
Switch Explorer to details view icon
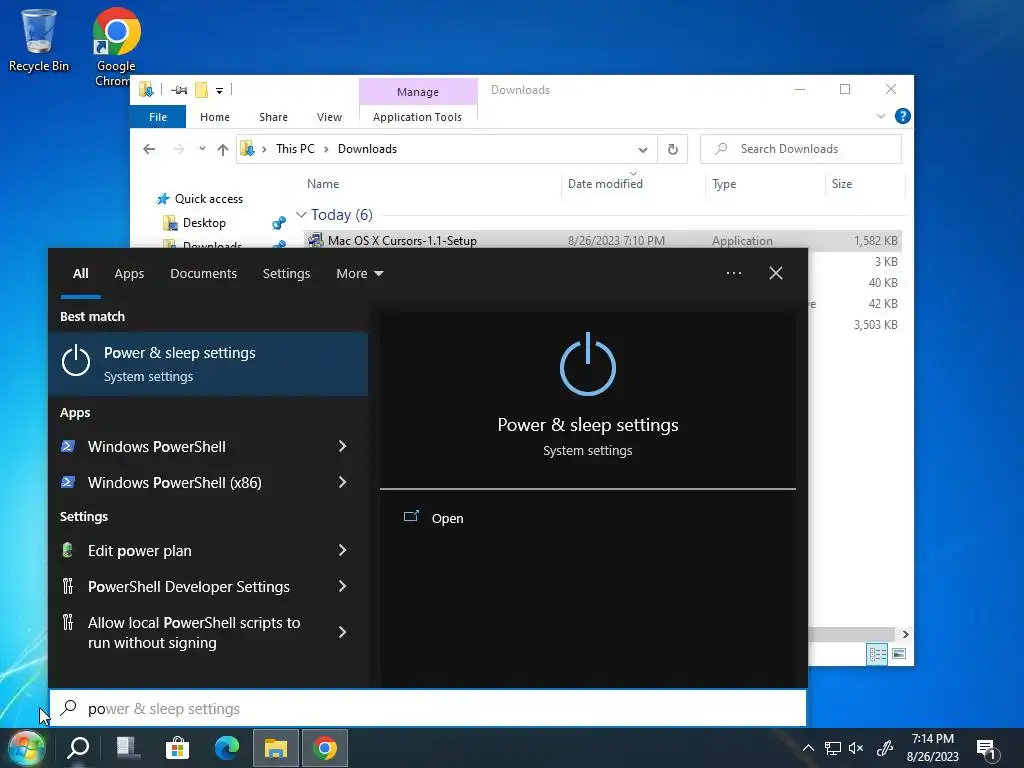point(877,654)
